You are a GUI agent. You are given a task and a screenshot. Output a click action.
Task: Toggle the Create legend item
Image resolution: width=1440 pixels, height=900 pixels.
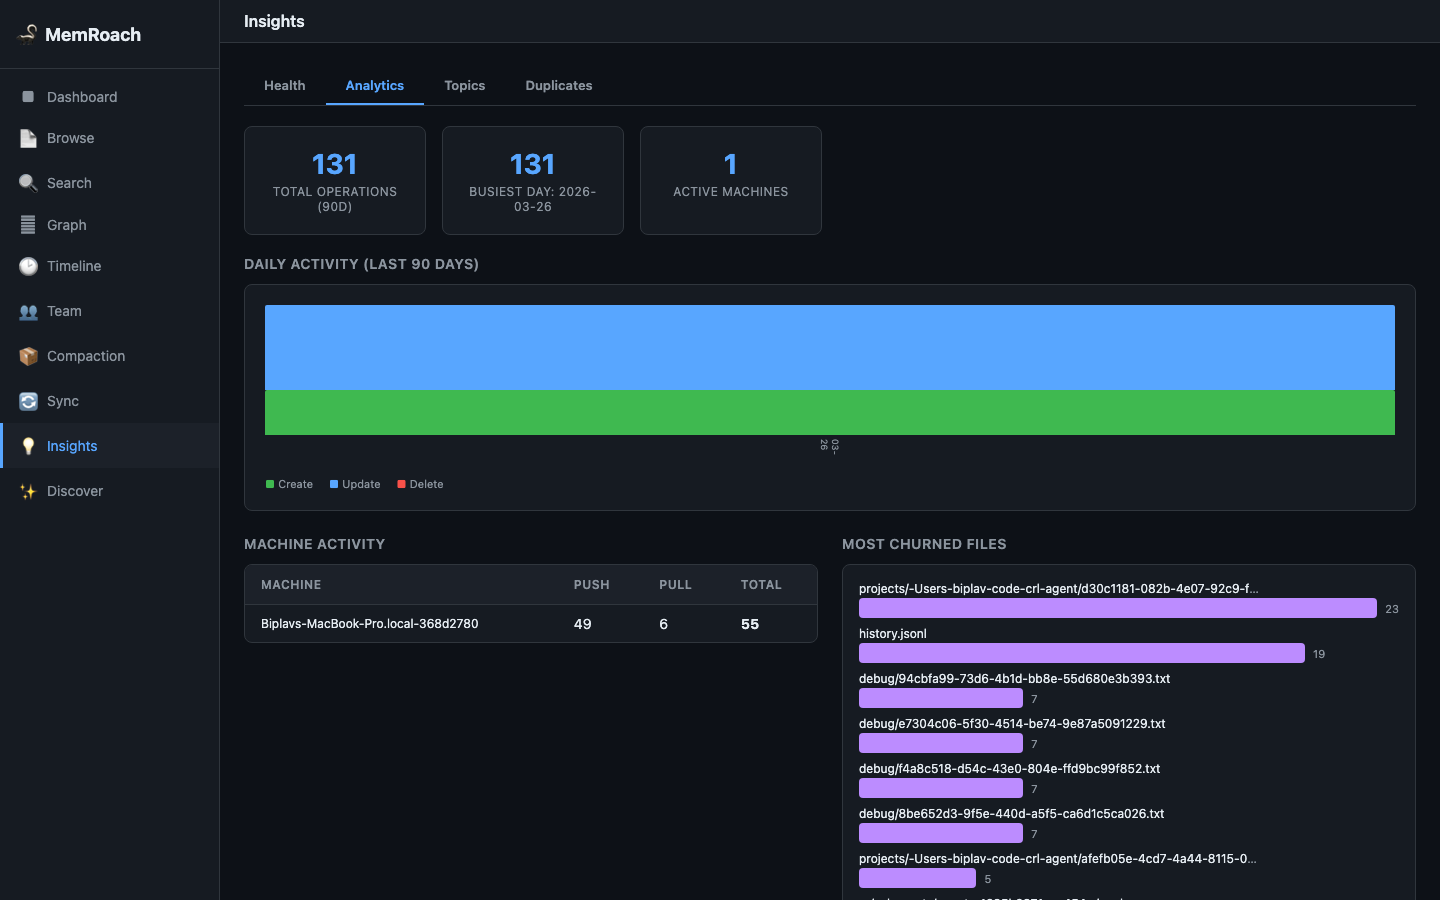tap(290, 484)
